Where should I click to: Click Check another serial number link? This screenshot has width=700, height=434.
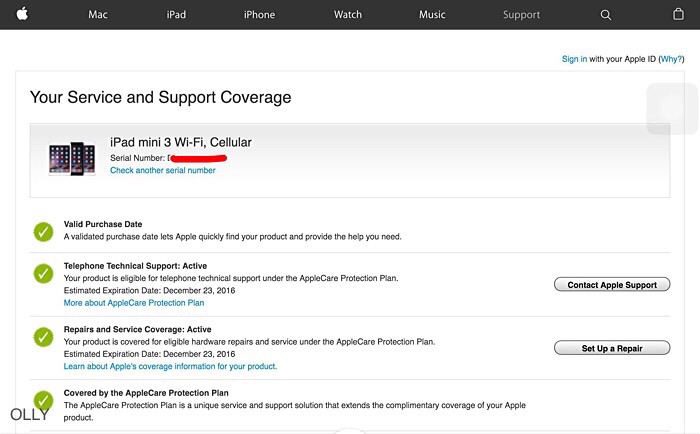(162, 171)
